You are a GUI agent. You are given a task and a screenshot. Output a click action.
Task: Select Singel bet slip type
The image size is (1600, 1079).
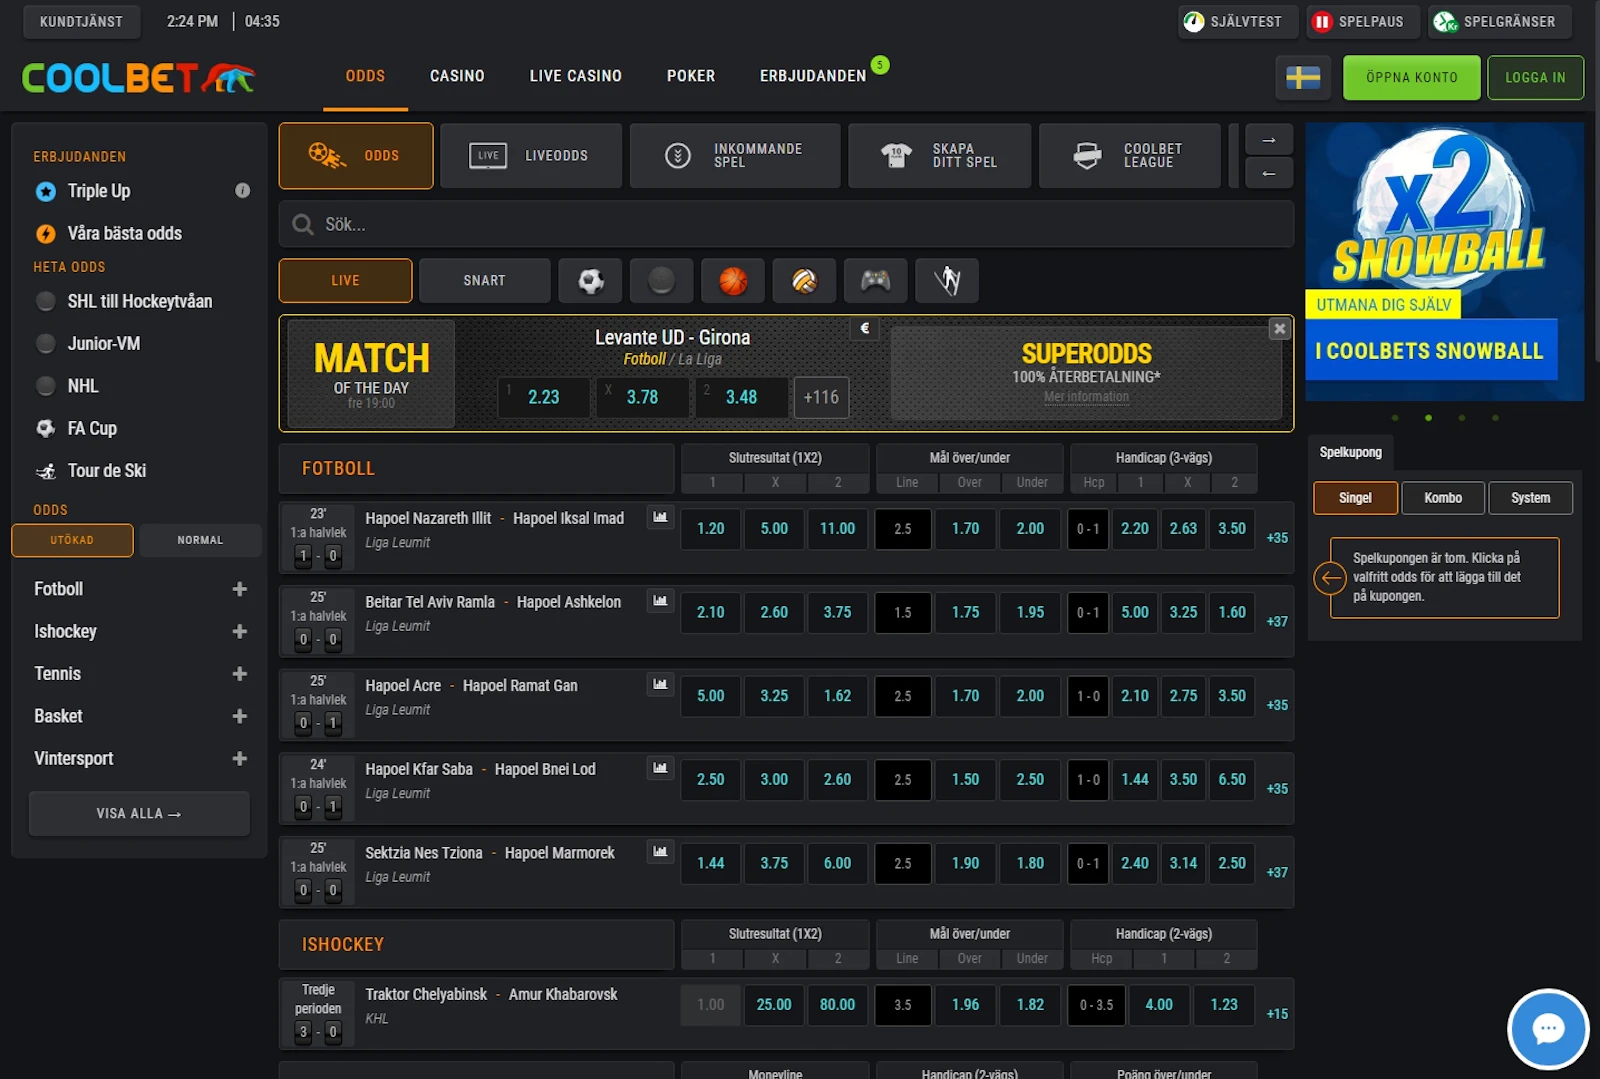(1355, 498)
